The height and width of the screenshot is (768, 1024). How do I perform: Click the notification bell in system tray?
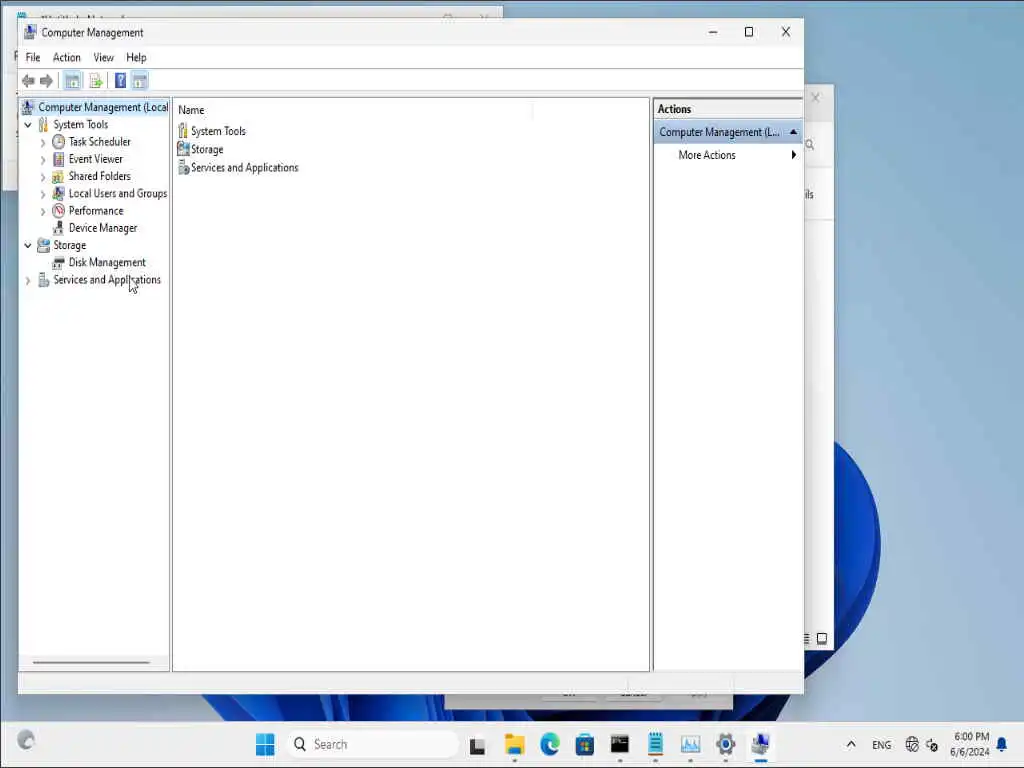[1002, 744]
